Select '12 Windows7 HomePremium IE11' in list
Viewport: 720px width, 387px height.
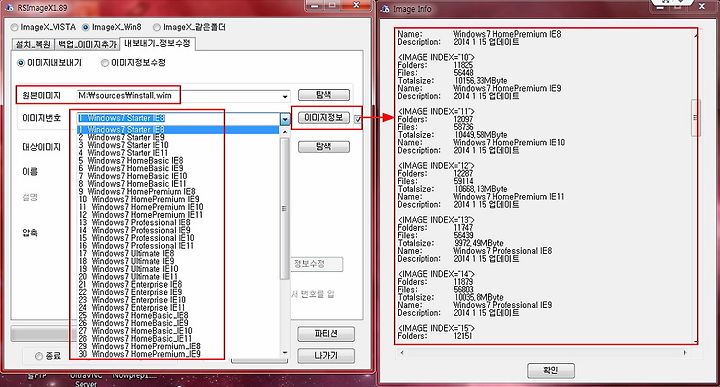point(178,215)
